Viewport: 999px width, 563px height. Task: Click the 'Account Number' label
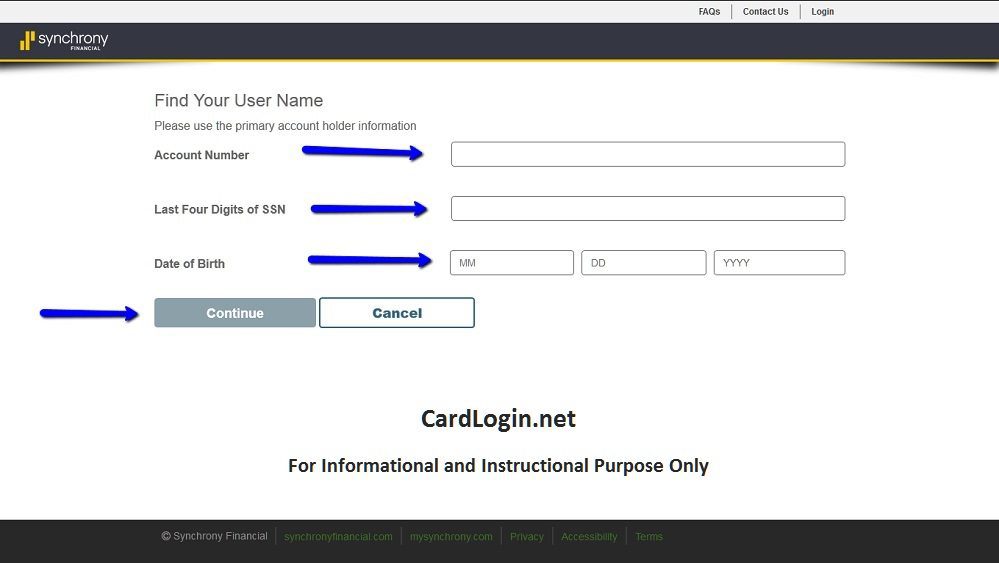201,155
